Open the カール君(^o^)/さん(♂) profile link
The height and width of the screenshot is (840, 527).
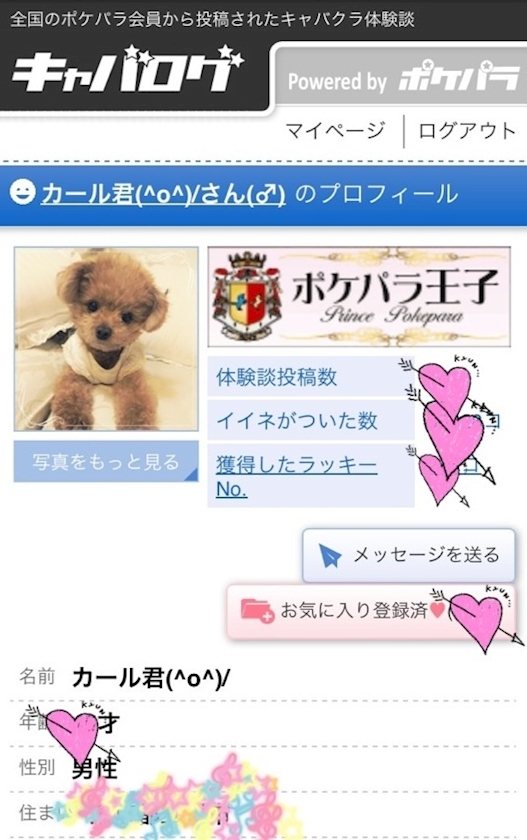163,193
